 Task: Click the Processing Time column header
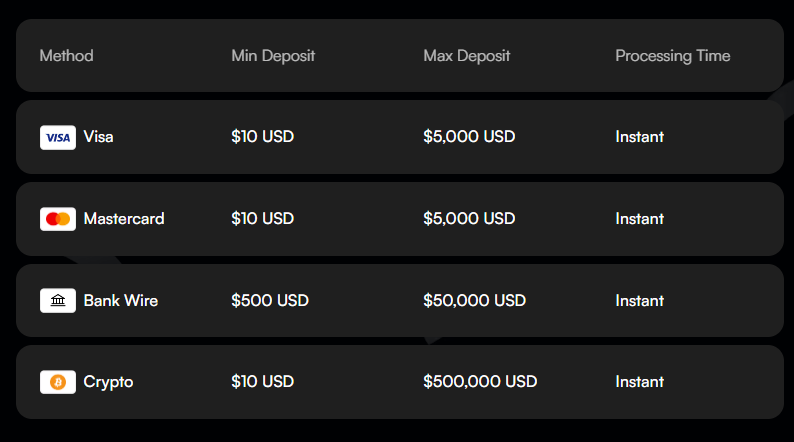pyautogui.click(x=672, y=56)
